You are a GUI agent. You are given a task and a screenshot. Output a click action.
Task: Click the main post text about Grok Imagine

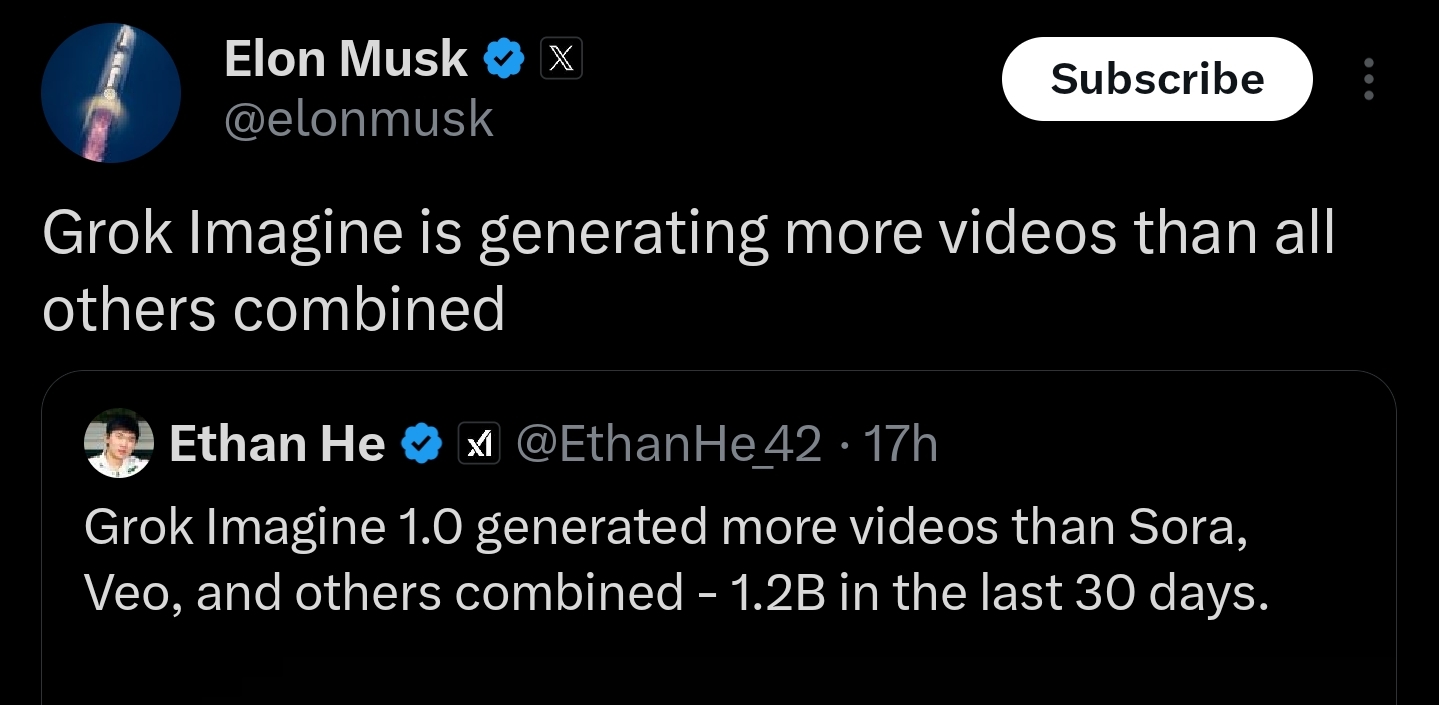click(688, 234)
